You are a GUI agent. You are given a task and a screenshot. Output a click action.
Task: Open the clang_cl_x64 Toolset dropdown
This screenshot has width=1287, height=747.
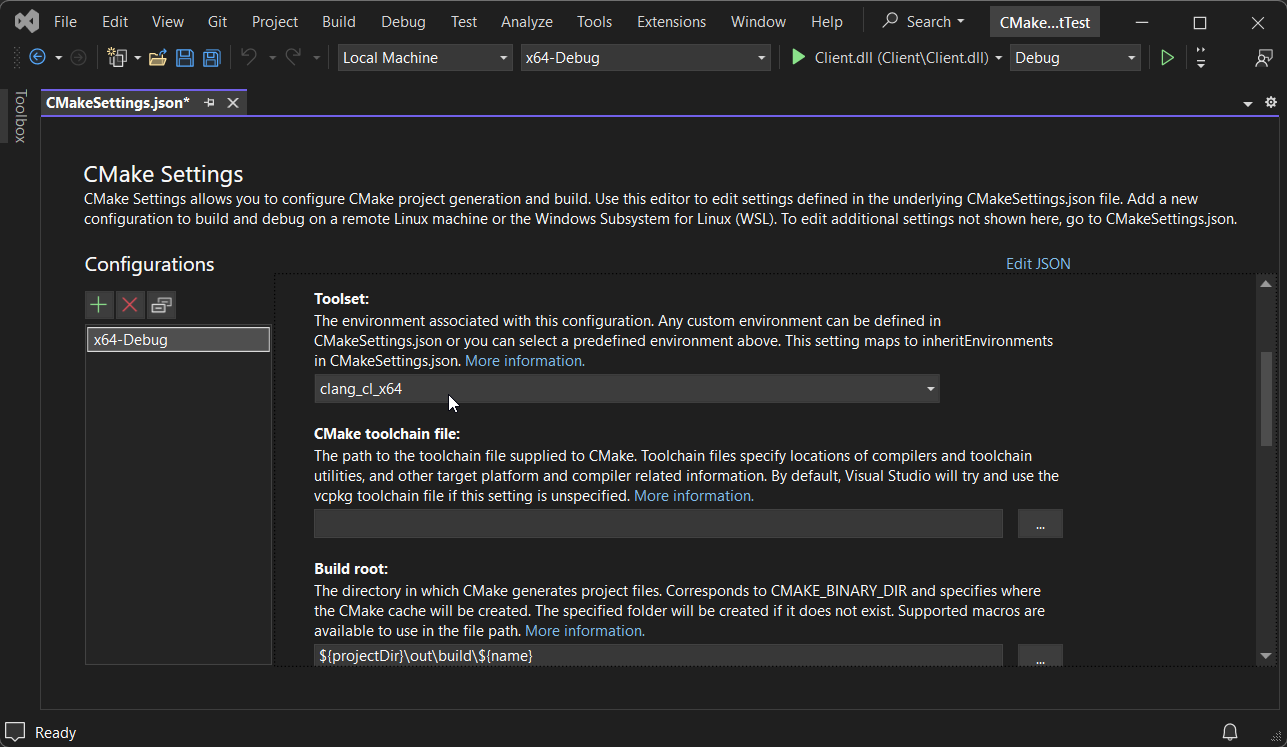point(627,389)
